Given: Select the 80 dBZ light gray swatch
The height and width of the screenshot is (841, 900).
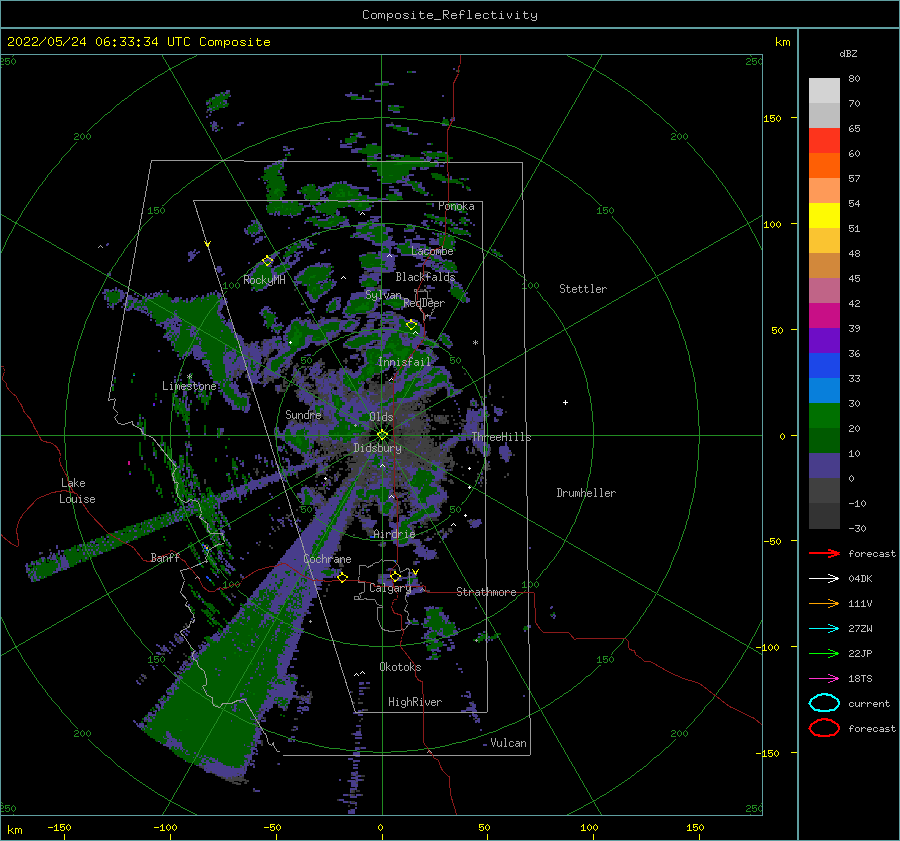Looking at the screenshot, I should (824, 90).
